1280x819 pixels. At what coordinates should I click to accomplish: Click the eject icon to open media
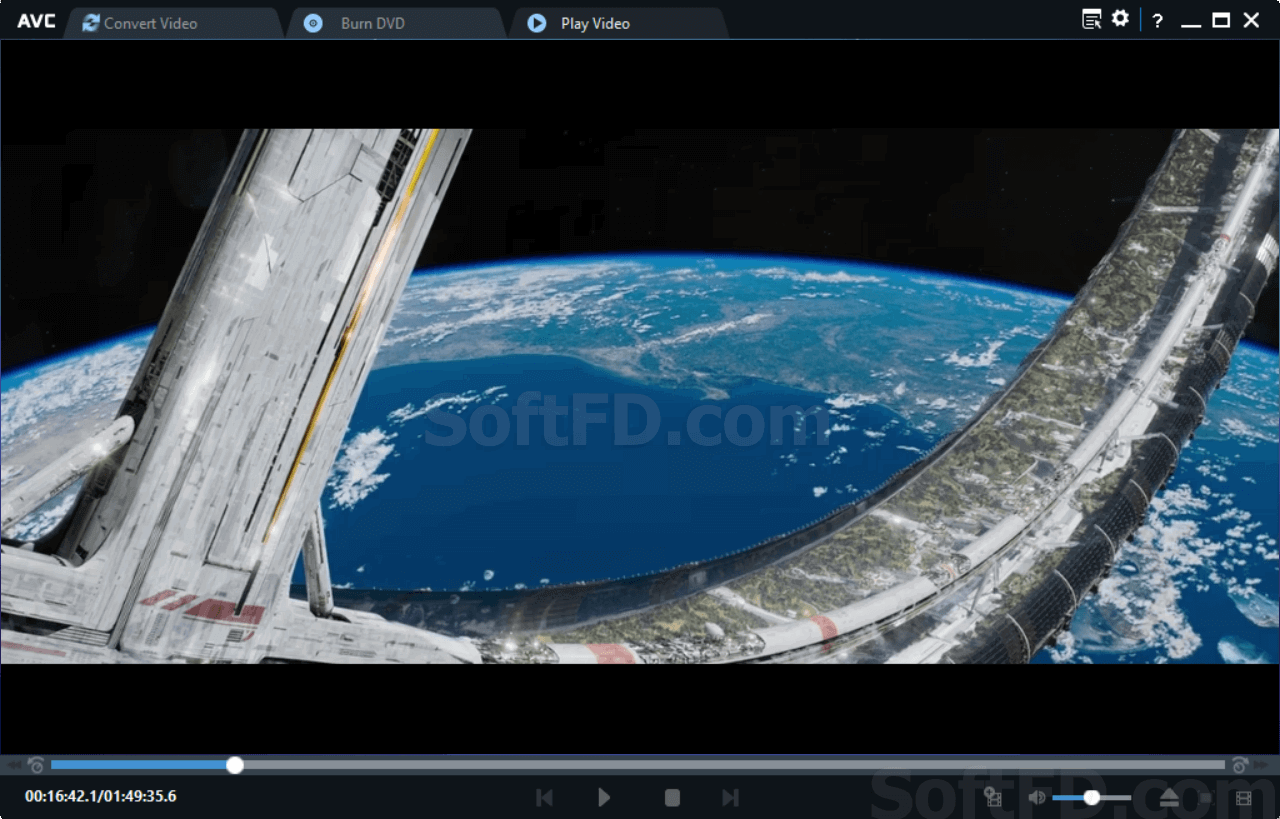tap(1169, 797)
